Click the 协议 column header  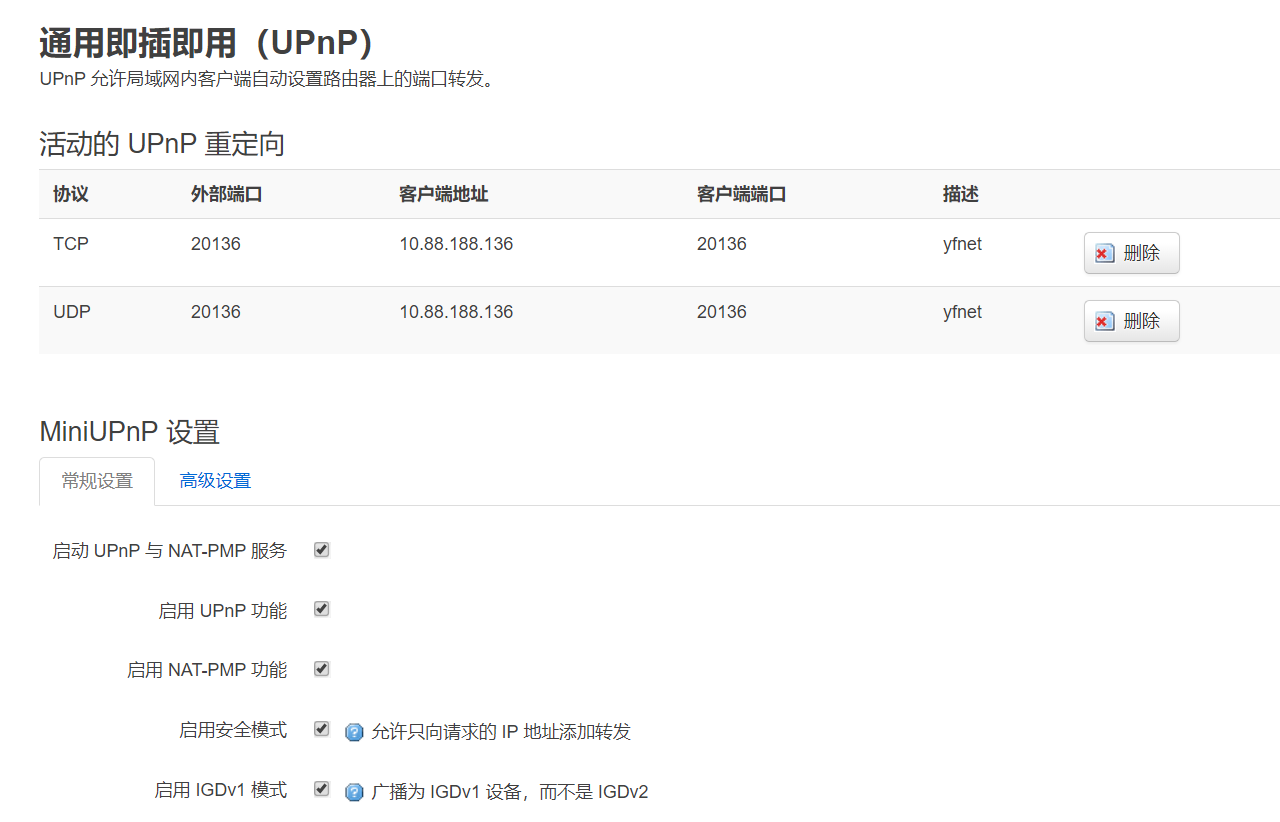tap(70, 194)
